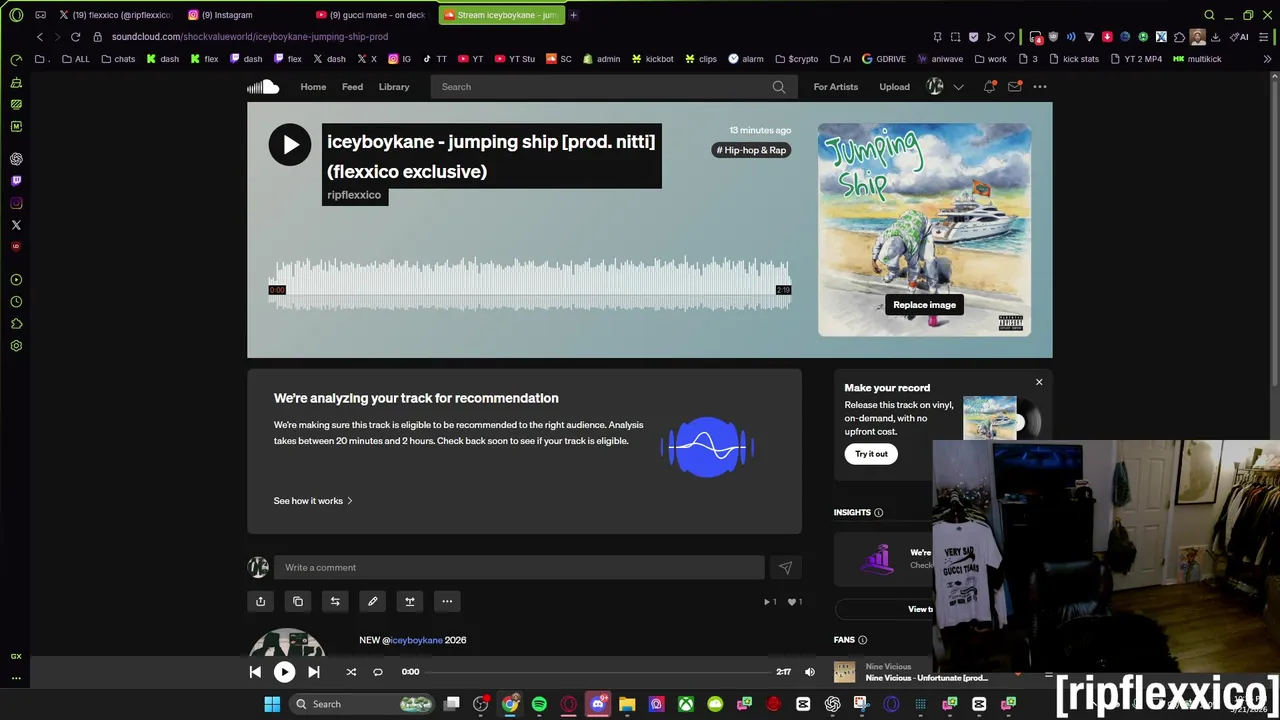Open the ripflexxico artist link
Viewport: 1280px width, 720px height.
coord(354,195)
